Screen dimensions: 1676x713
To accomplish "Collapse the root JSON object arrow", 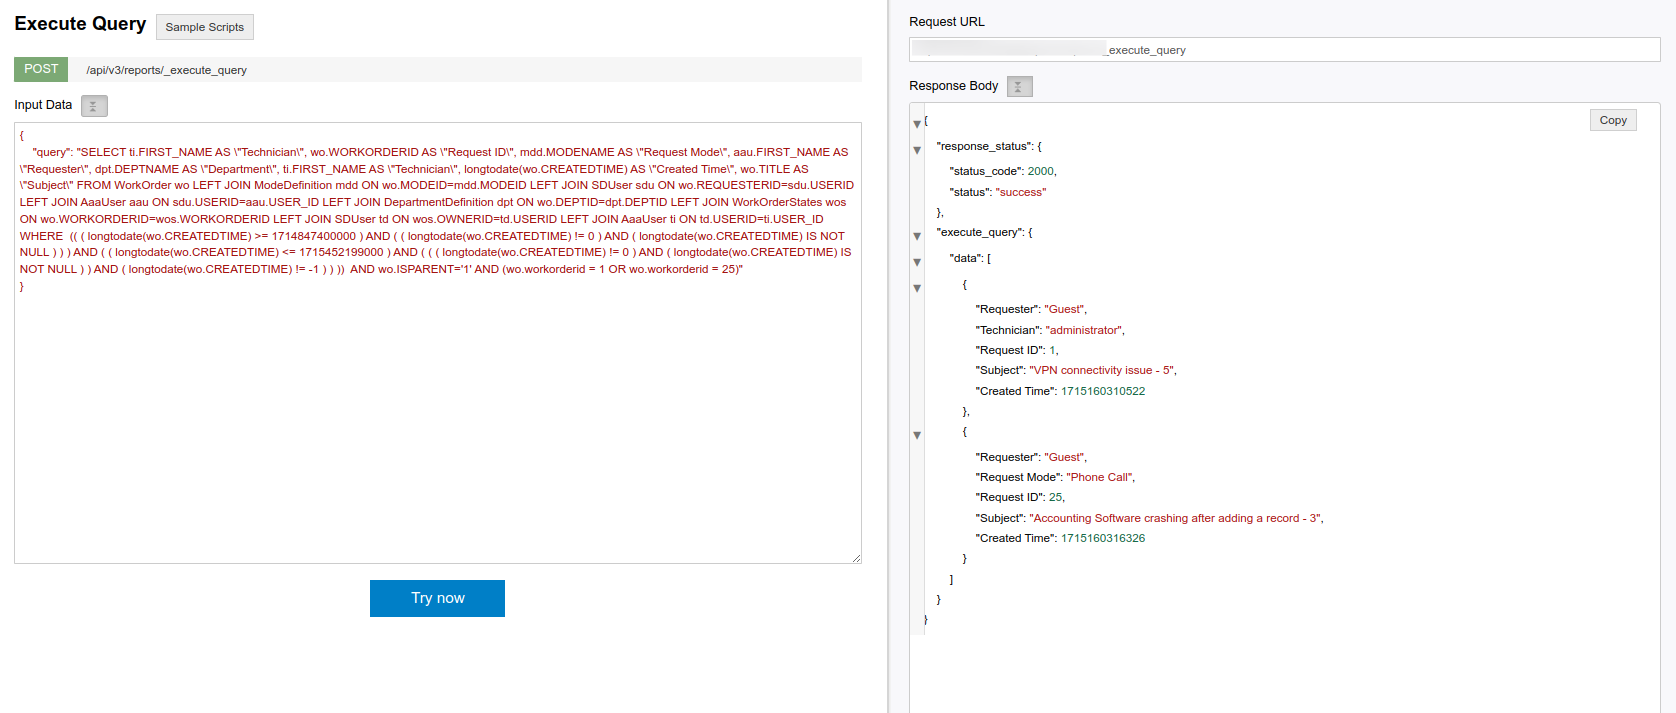I will click(x=917, y=124).
